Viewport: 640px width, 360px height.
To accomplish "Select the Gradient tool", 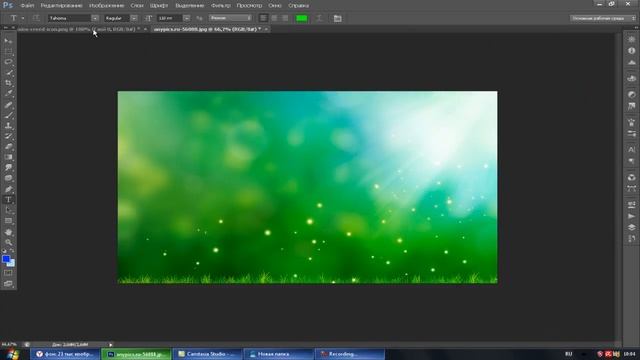I will click(x=9, y=158).
